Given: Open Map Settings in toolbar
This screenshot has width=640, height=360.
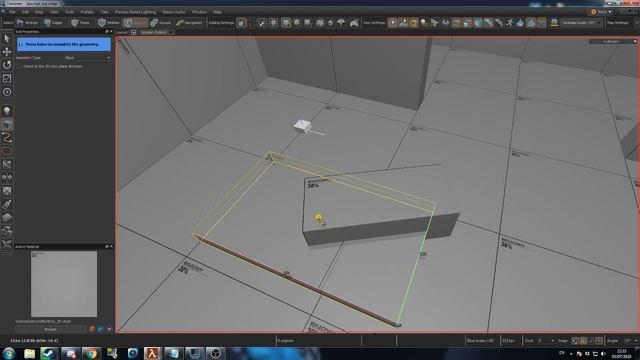Looking at the screenshot, I should pos(618,23).
